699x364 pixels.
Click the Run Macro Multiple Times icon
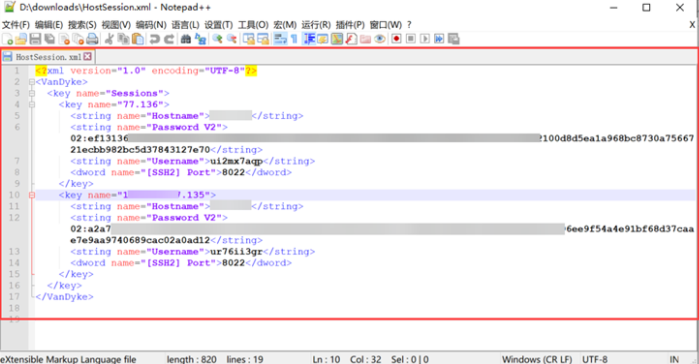[x=439, y=39]
